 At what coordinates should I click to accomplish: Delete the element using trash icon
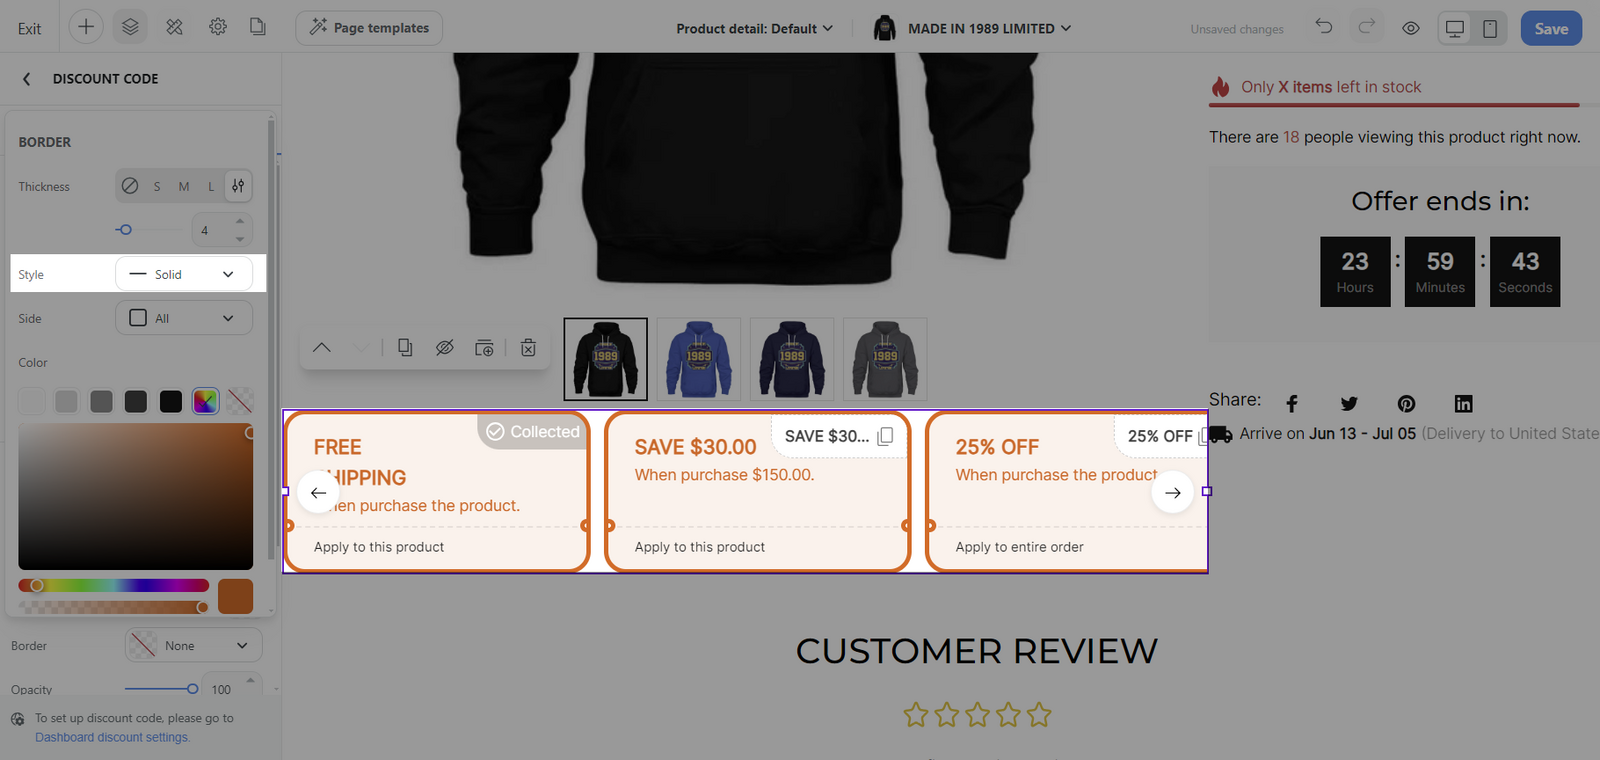pyautogui.click(x=528, y=348)
